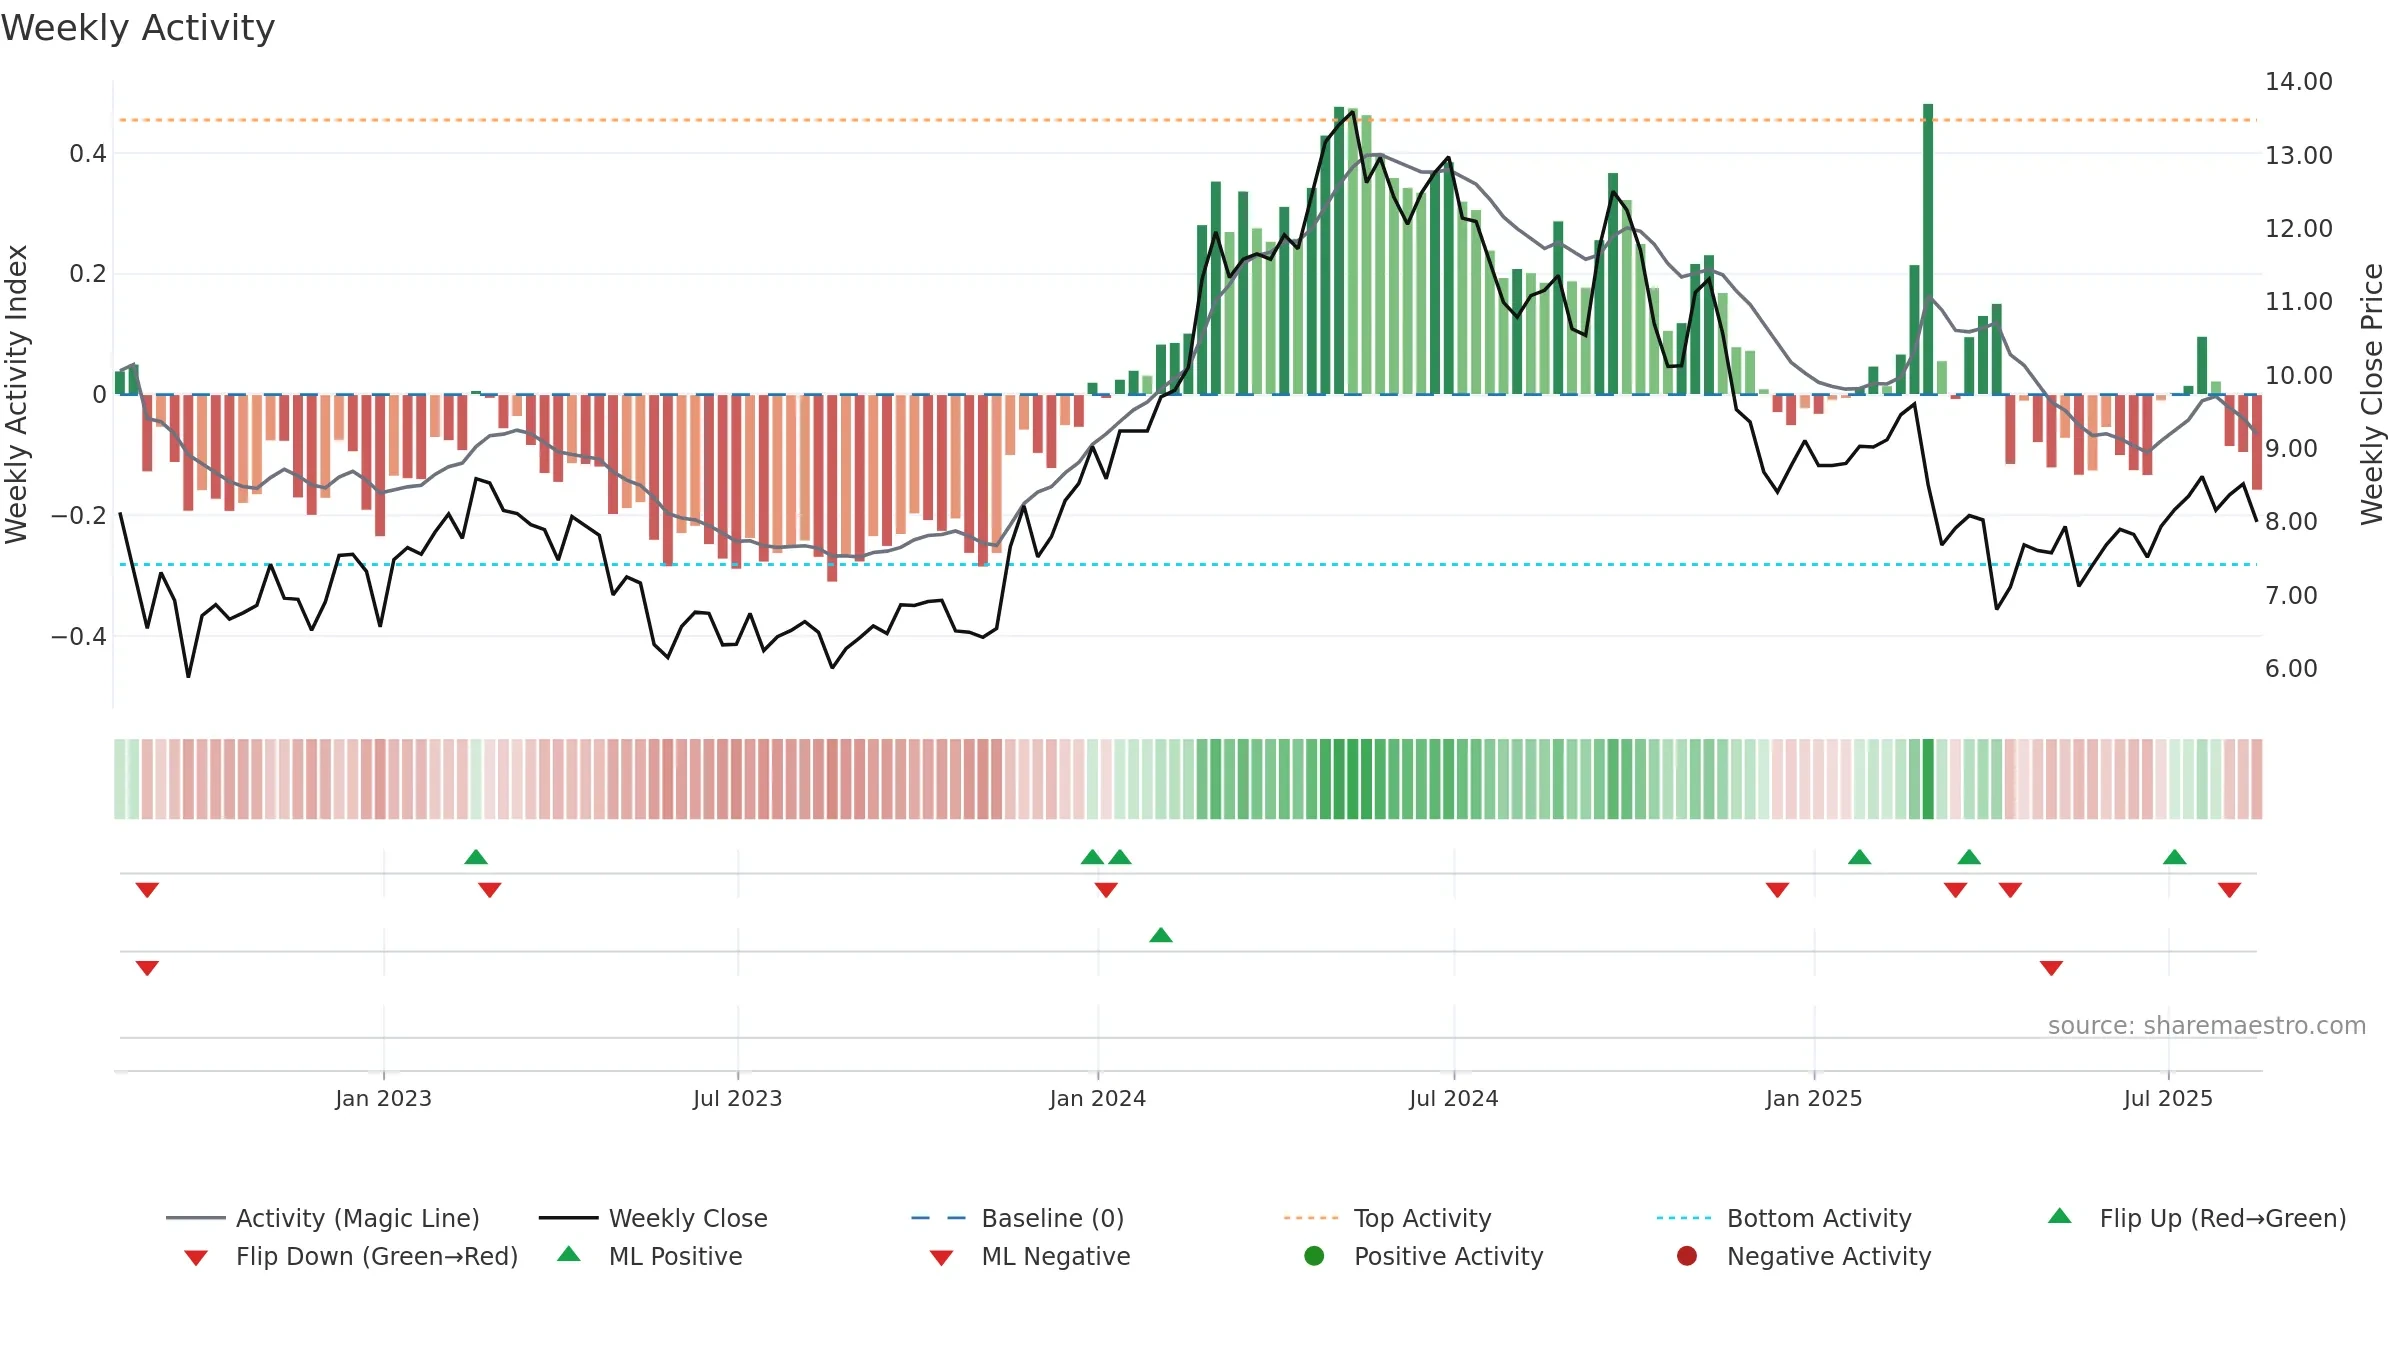Image resolution: width=2400 pixels, height=1350 pixels.
Task: Click the flip-down marker just before Jan 2025
Action: coord(1777,890)
